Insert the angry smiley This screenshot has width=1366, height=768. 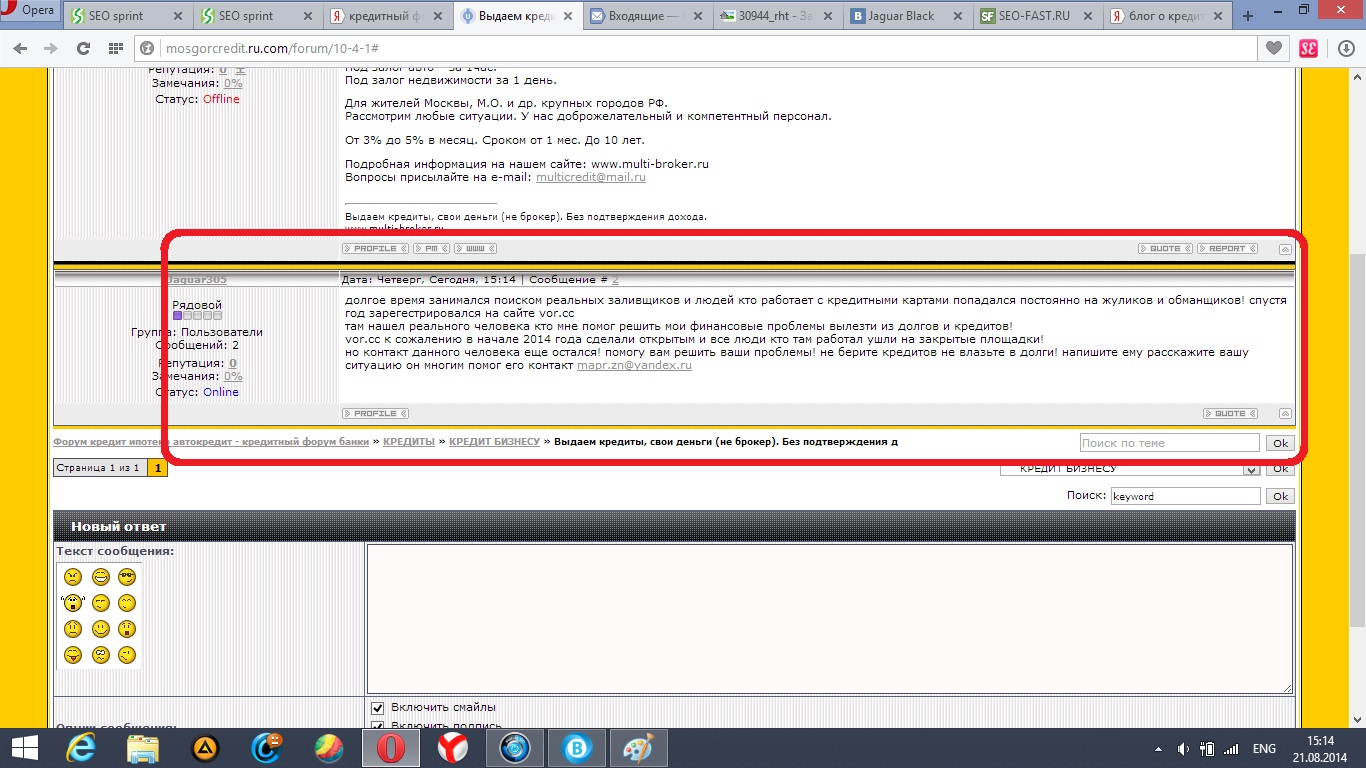pyautogui.click(x=73, y=577)
